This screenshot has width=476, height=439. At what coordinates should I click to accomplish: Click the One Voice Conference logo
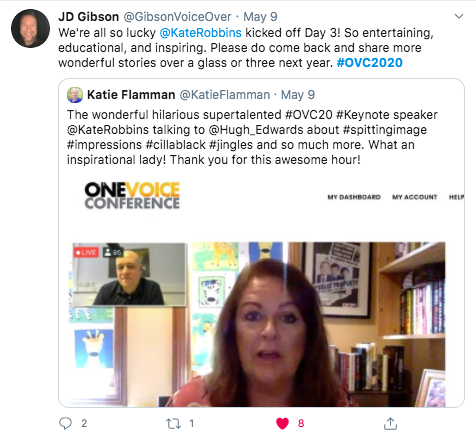click(132, 195)
